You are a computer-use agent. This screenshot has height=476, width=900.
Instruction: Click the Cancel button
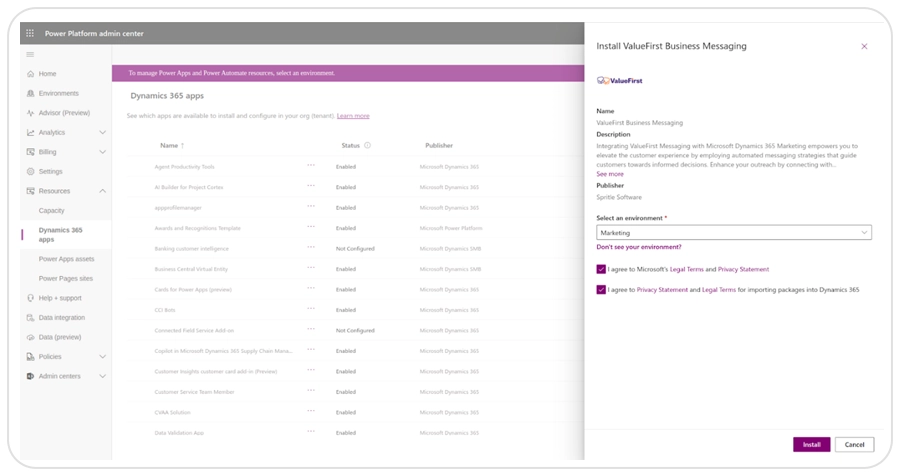tap(854, 444)
